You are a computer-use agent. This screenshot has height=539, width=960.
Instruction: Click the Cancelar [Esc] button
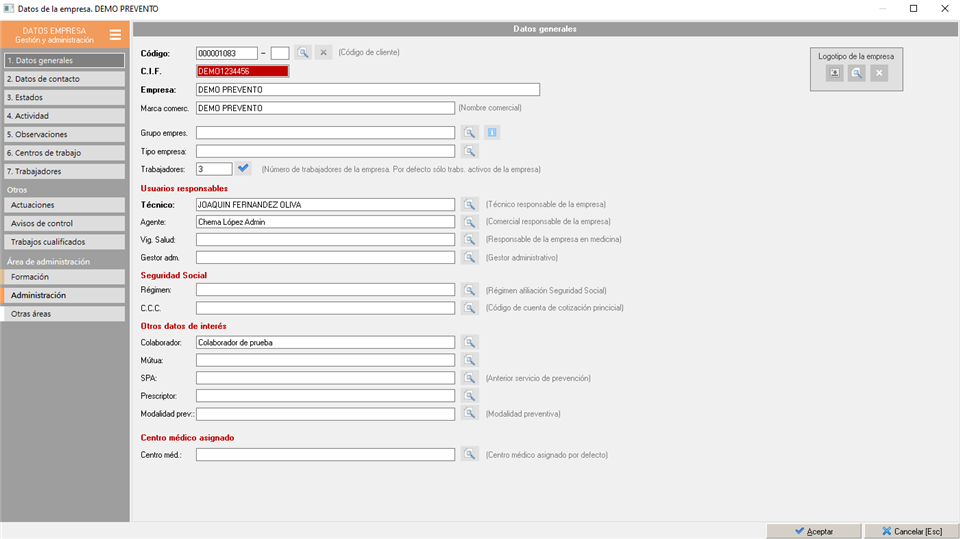point(910,531)
